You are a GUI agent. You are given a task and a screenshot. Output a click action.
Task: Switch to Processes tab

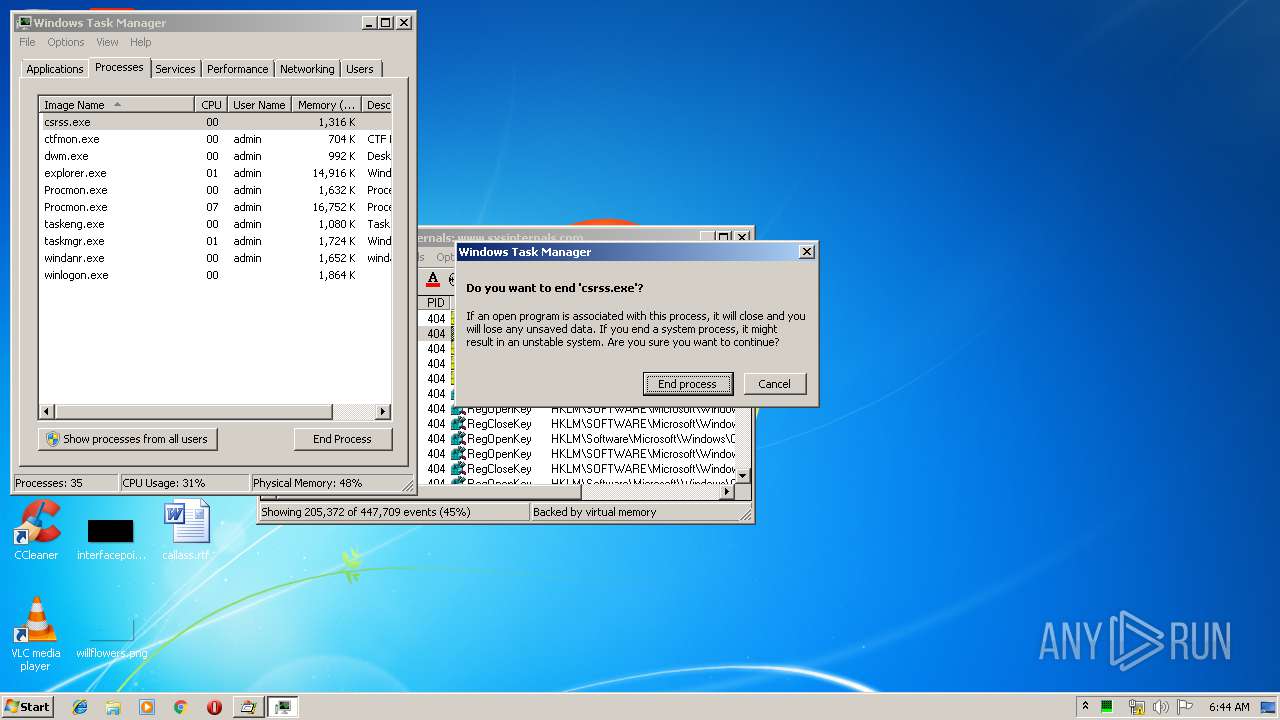point(120,67)
